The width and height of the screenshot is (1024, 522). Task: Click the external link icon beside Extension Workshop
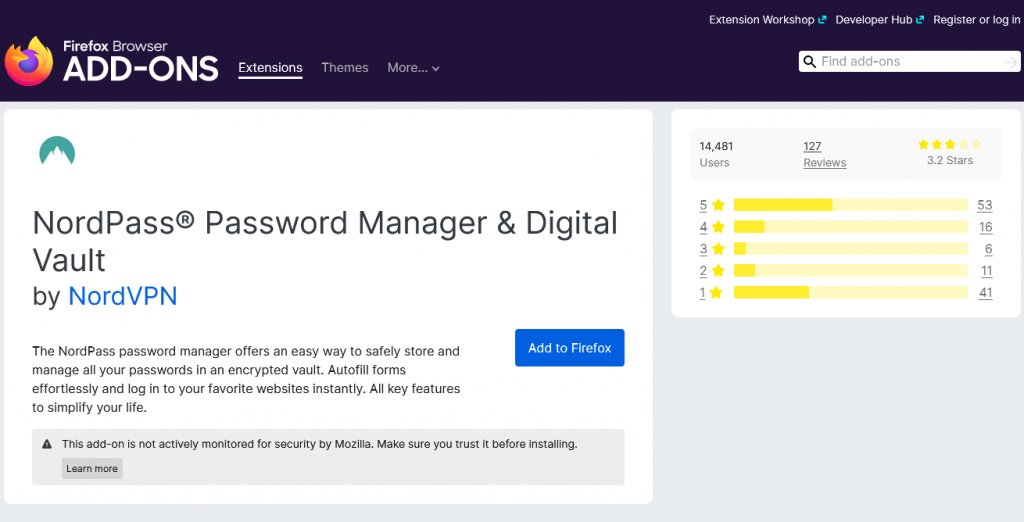pyautogui.click(x=822, y=20)
